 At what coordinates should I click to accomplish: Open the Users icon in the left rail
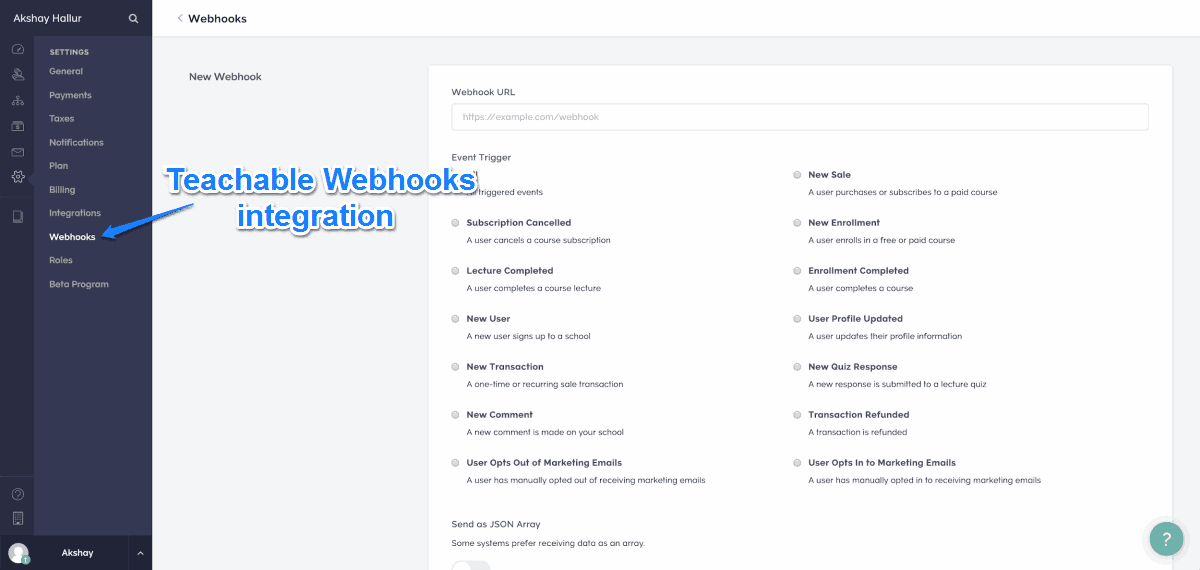coord(17,75)
